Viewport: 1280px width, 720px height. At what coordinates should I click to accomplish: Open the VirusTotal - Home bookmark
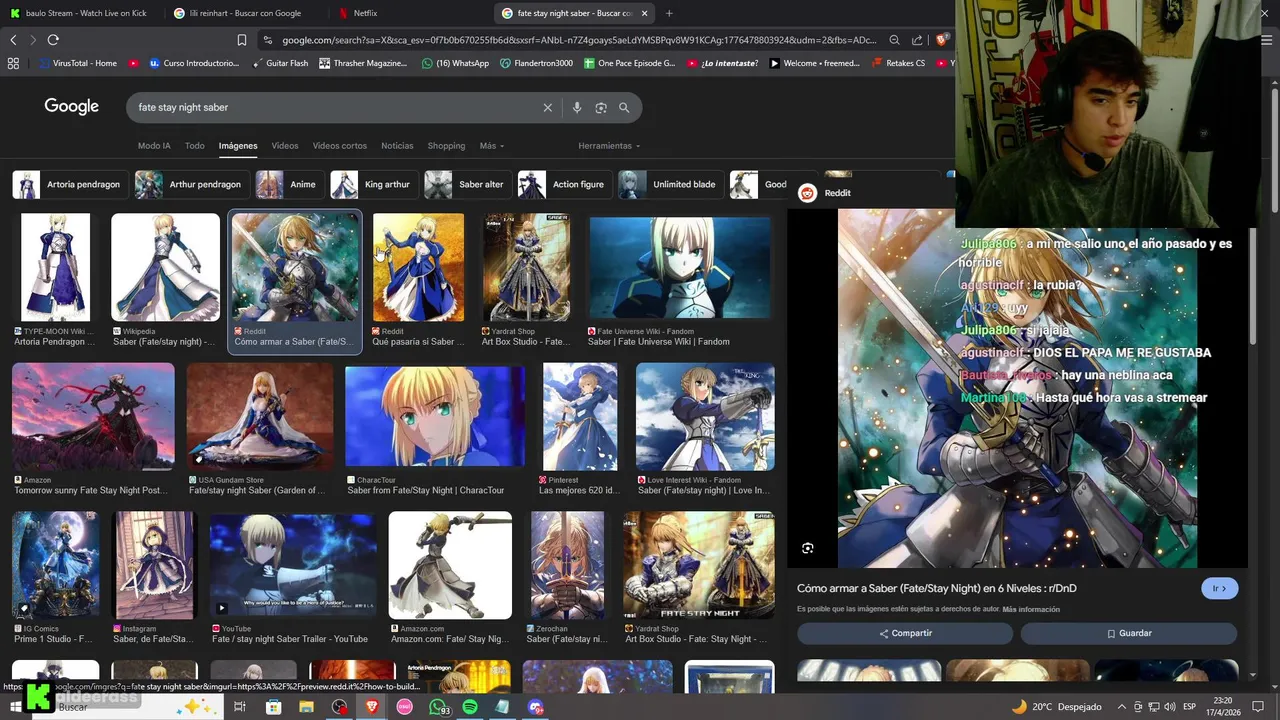coord(78,63)
